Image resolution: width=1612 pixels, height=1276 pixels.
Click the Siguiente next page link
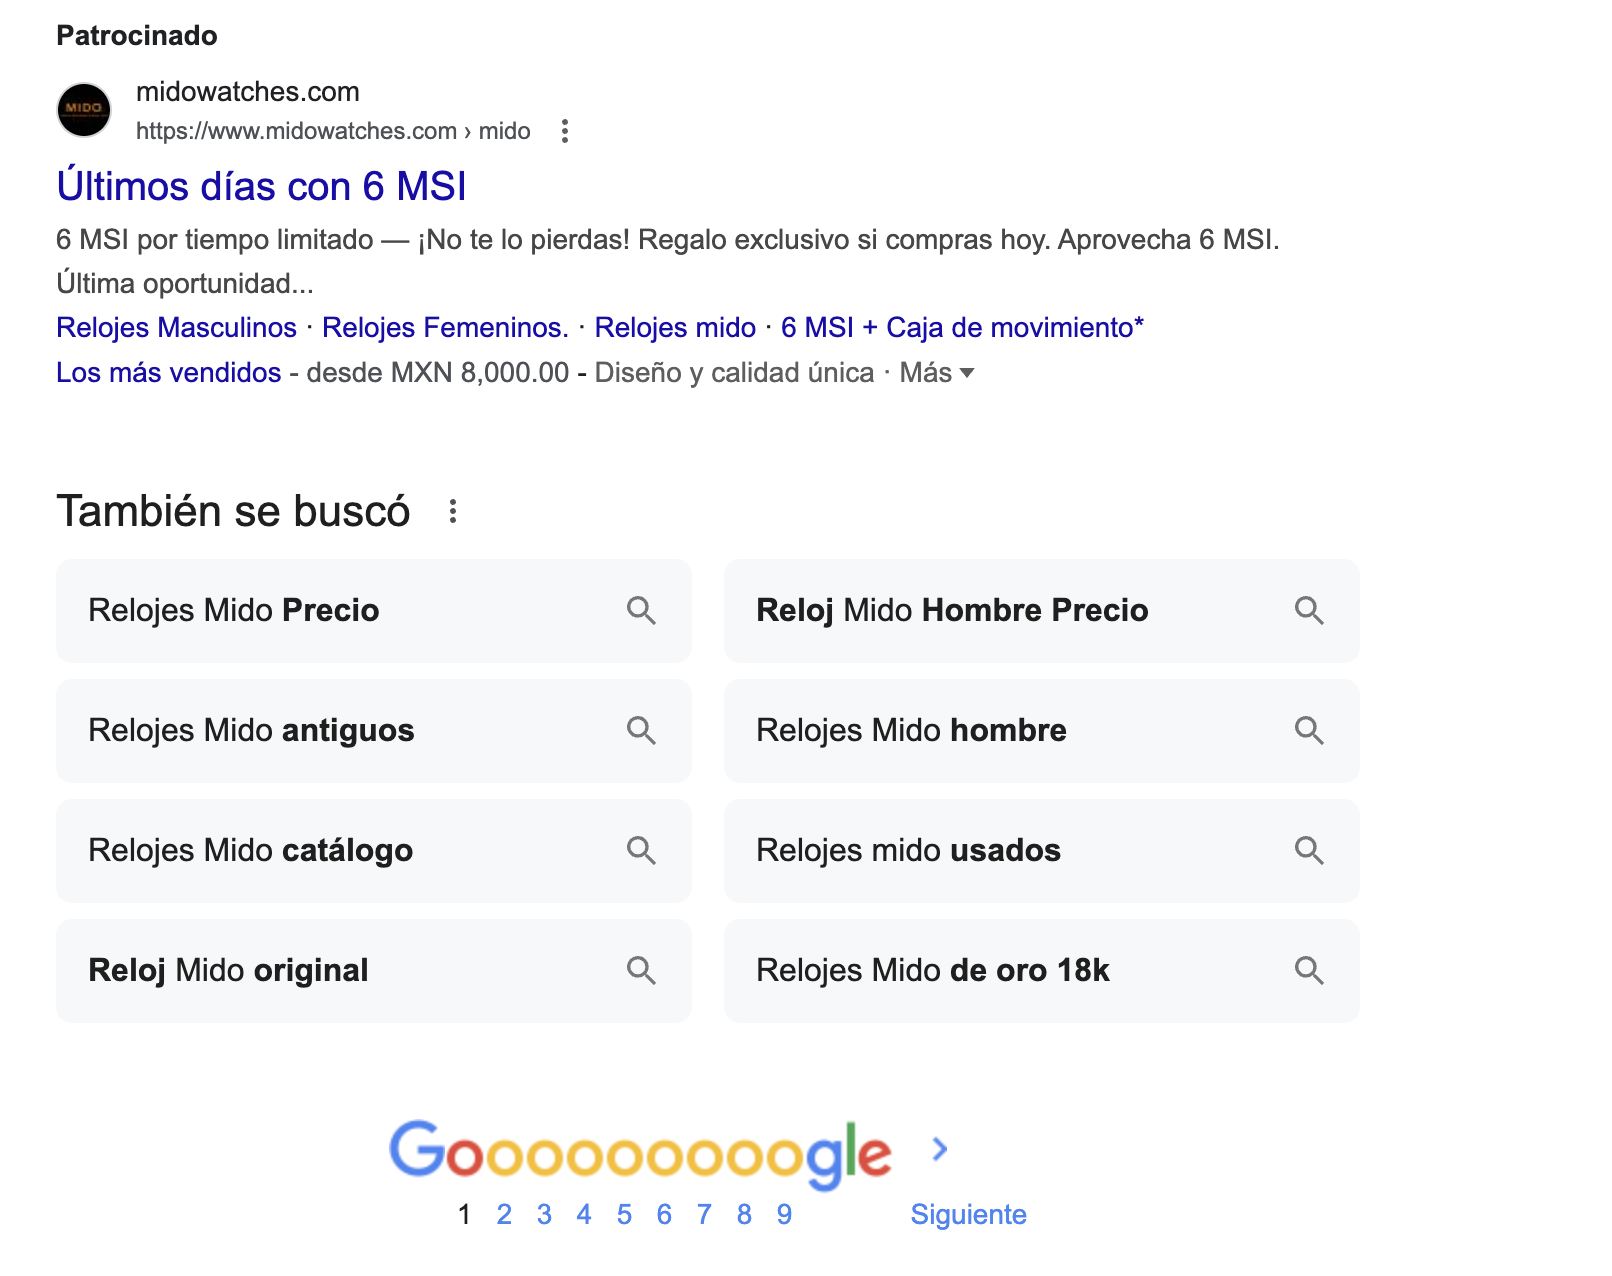coord(968,1214)
